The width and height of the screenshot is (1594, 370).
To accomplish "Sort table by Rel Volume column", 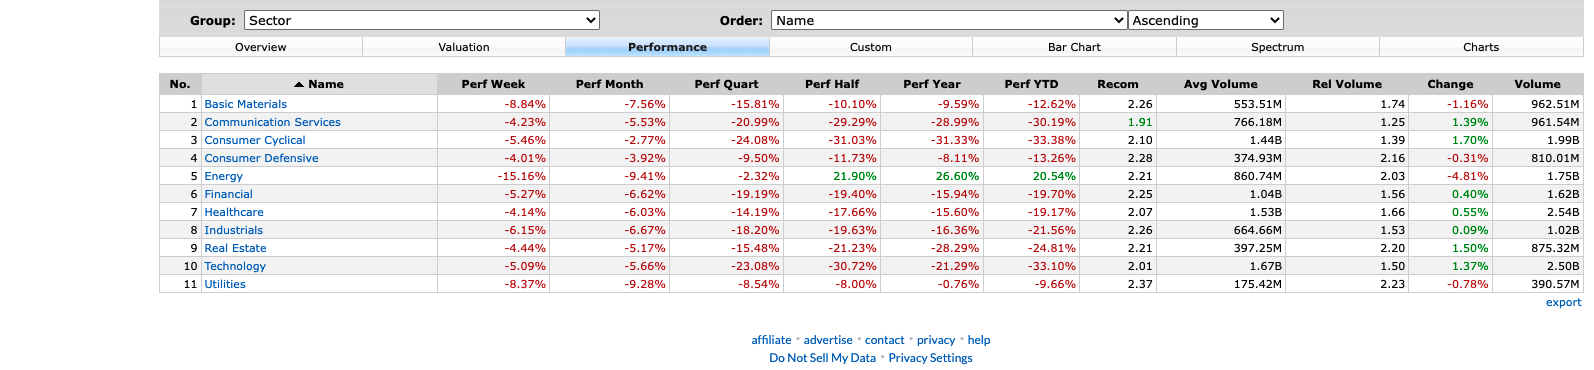I will click(x=1347, y=84).
